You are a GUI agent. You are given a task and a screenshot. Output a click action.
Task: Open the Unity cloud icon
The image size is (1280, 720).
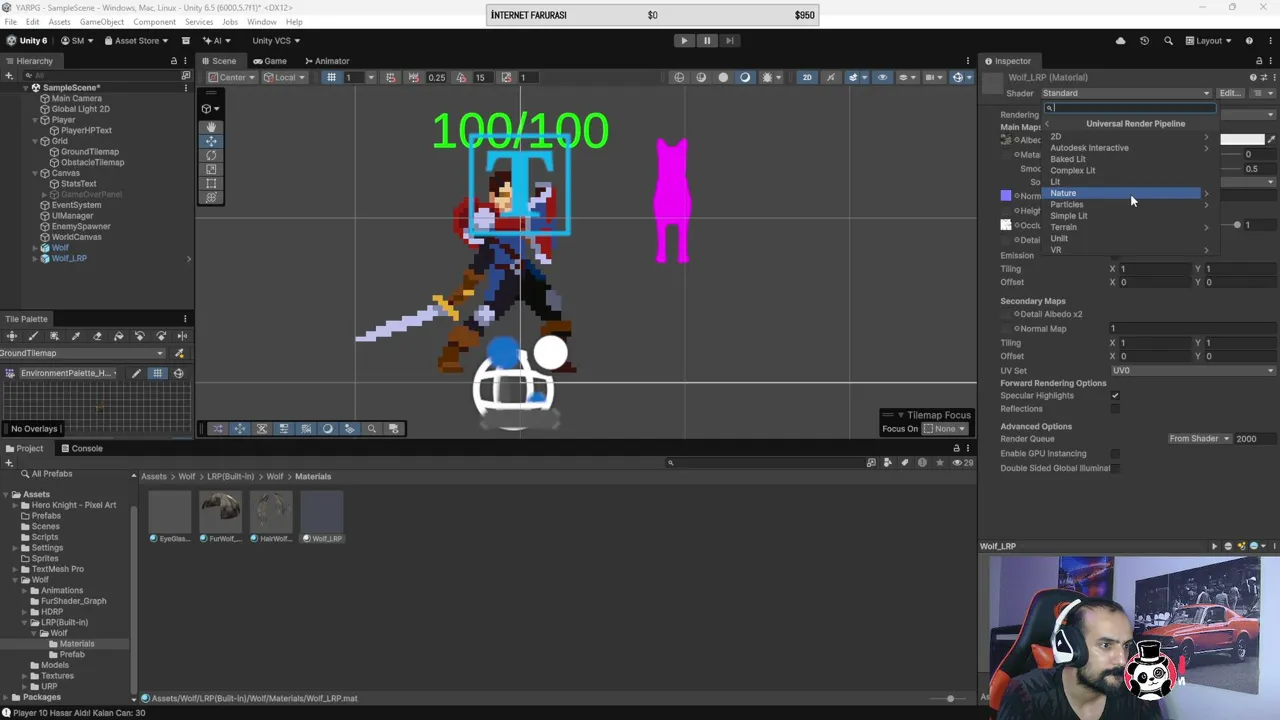click(1120, 41)
